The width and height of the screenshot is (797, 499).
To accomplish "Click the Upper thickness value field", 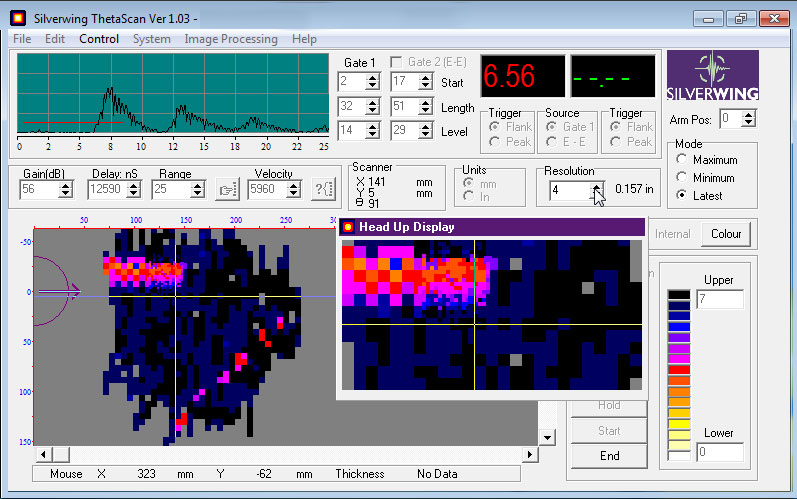I will tap(719, 300).
